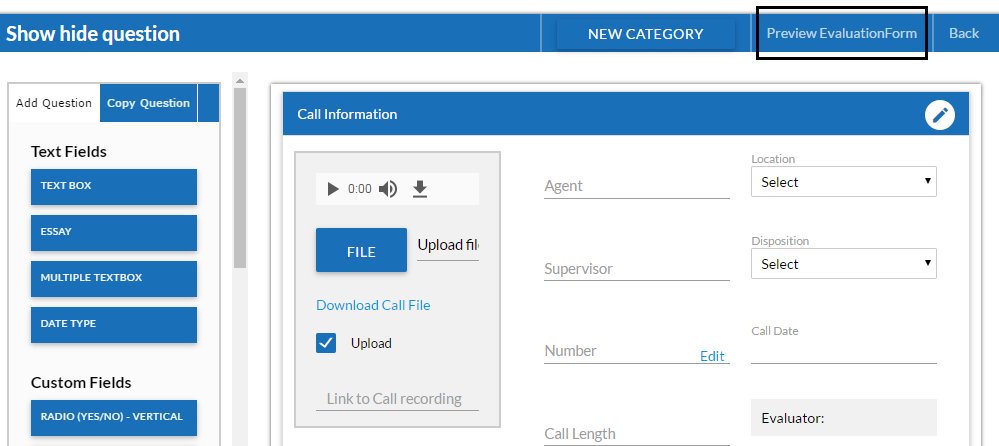Click the audio download arrow icon
The width and height of the screenshot is (999, 446).
(x=419, y=189)
